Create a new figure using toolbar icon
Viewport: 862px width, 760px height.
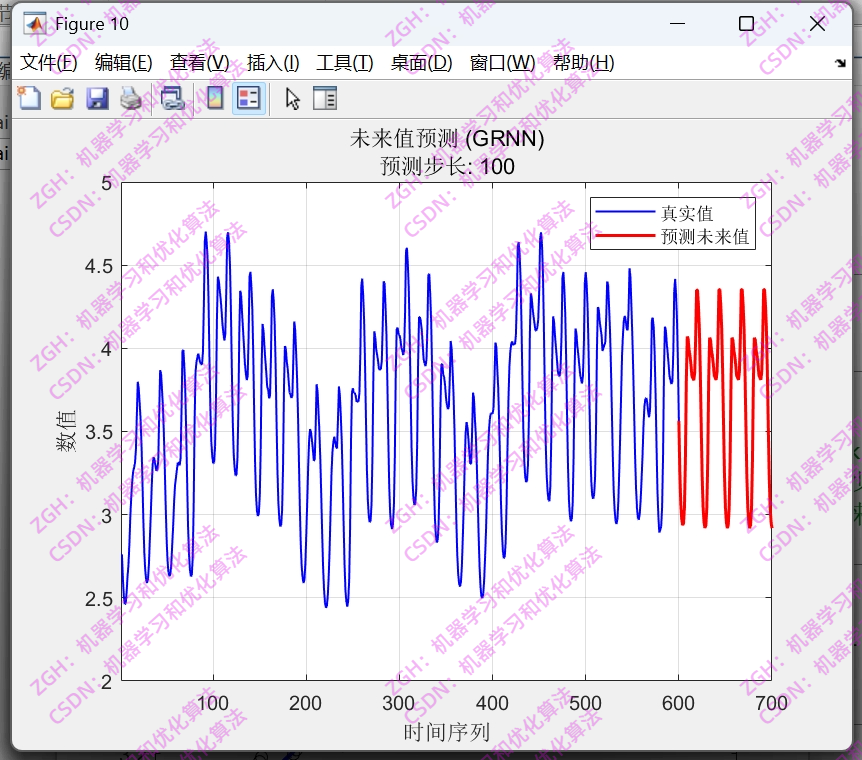[28, 98]
